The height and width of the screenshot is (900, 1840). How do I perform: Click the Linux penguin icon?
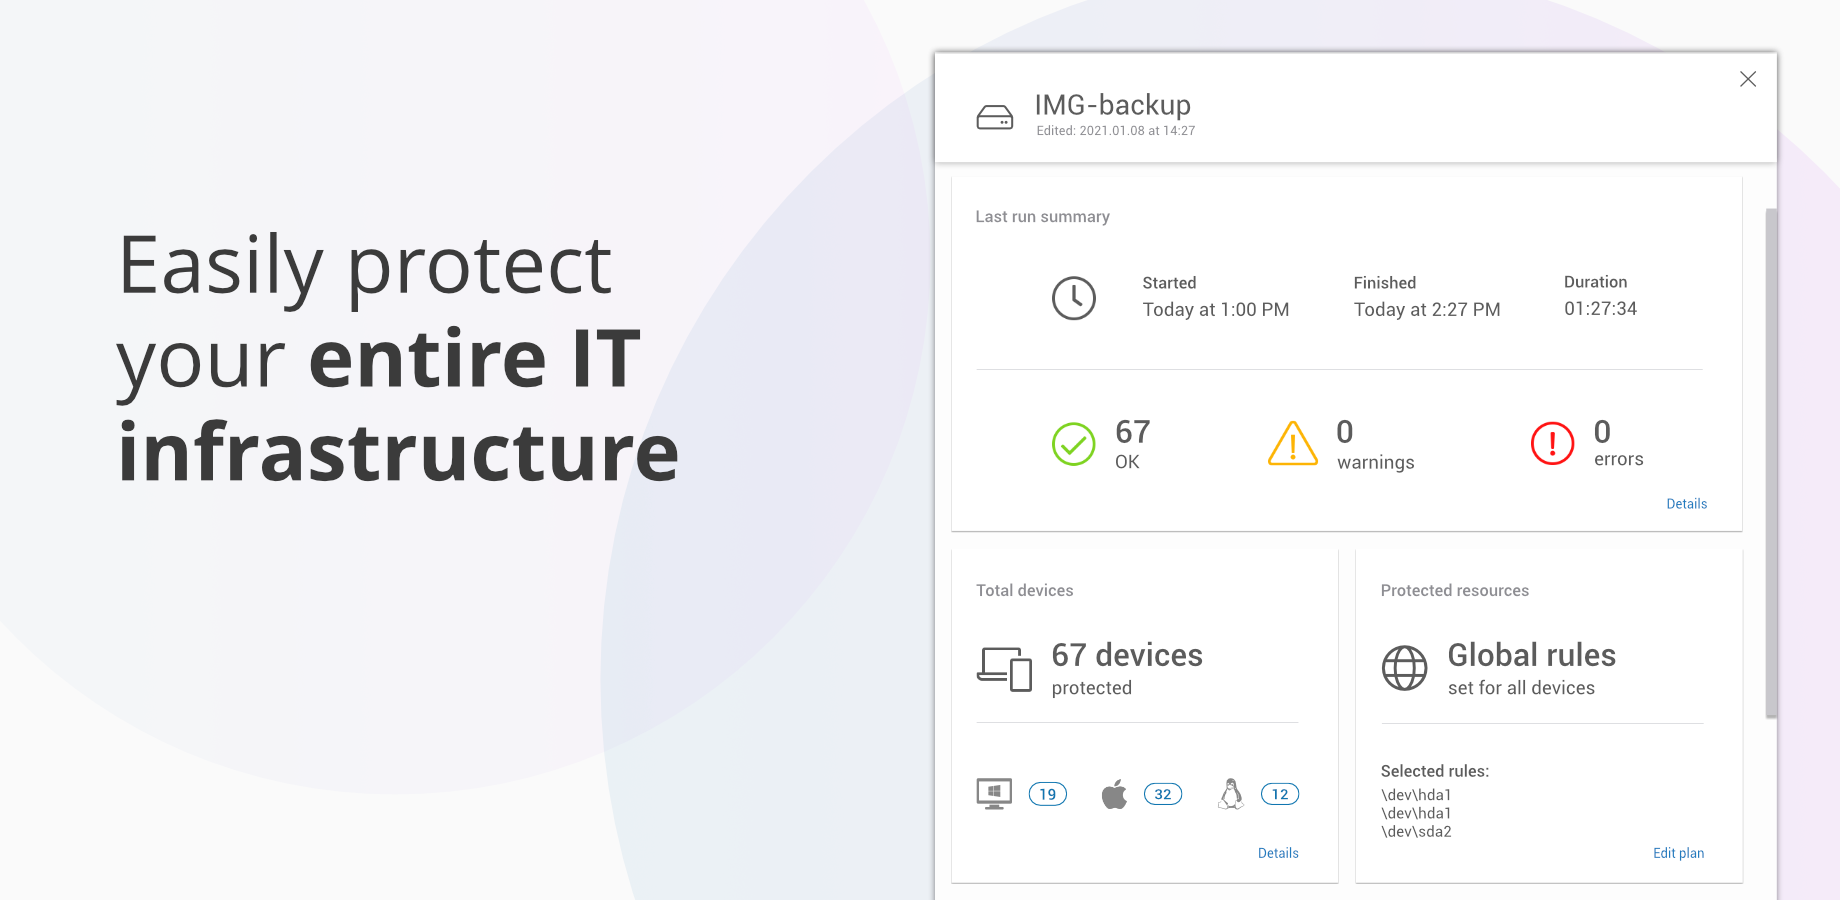pos(1231,794)
